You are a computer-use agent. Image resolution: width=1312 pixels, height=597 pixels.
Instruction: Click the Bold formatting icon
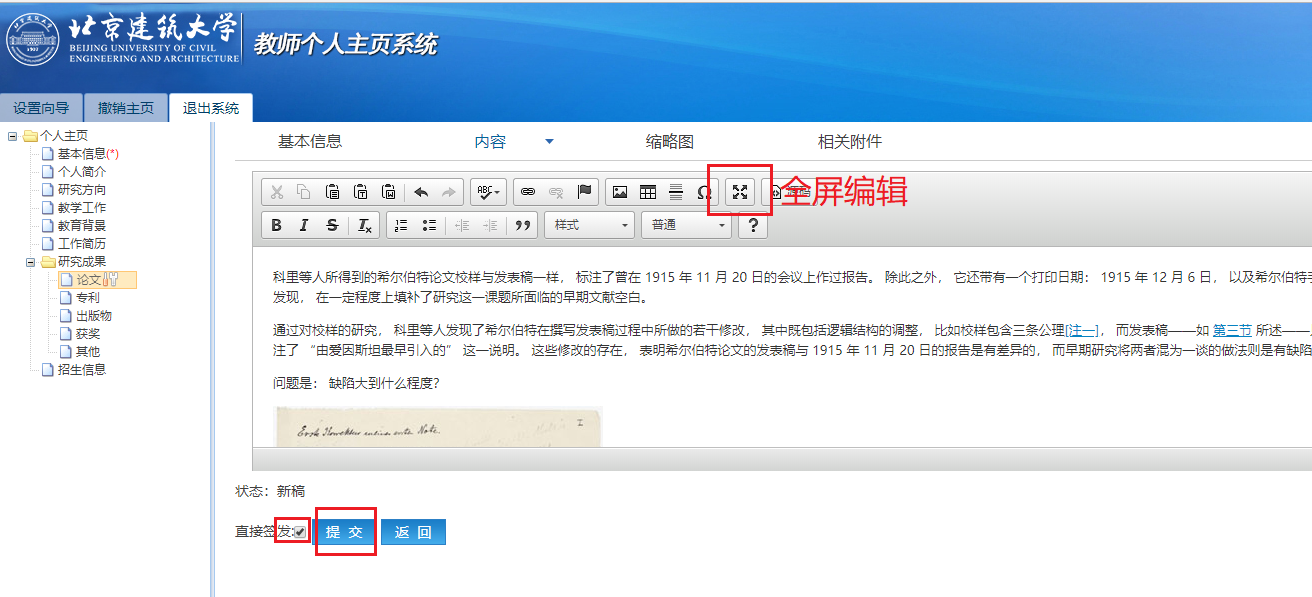[x=277, y=225]
